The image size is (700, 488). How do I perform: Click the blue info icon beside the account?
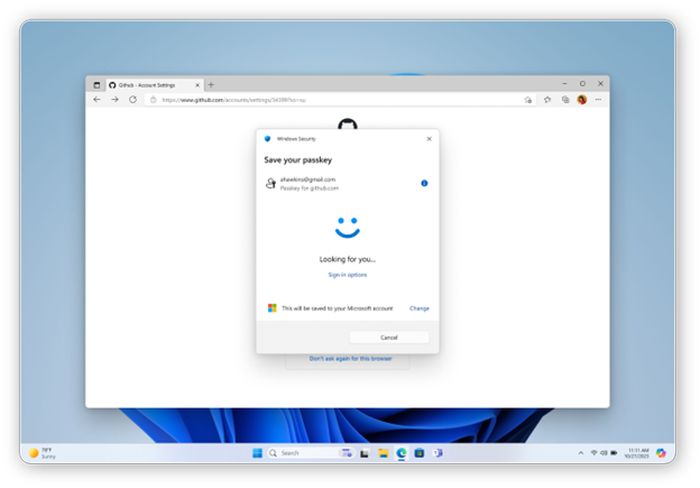[x=424, y=183]
